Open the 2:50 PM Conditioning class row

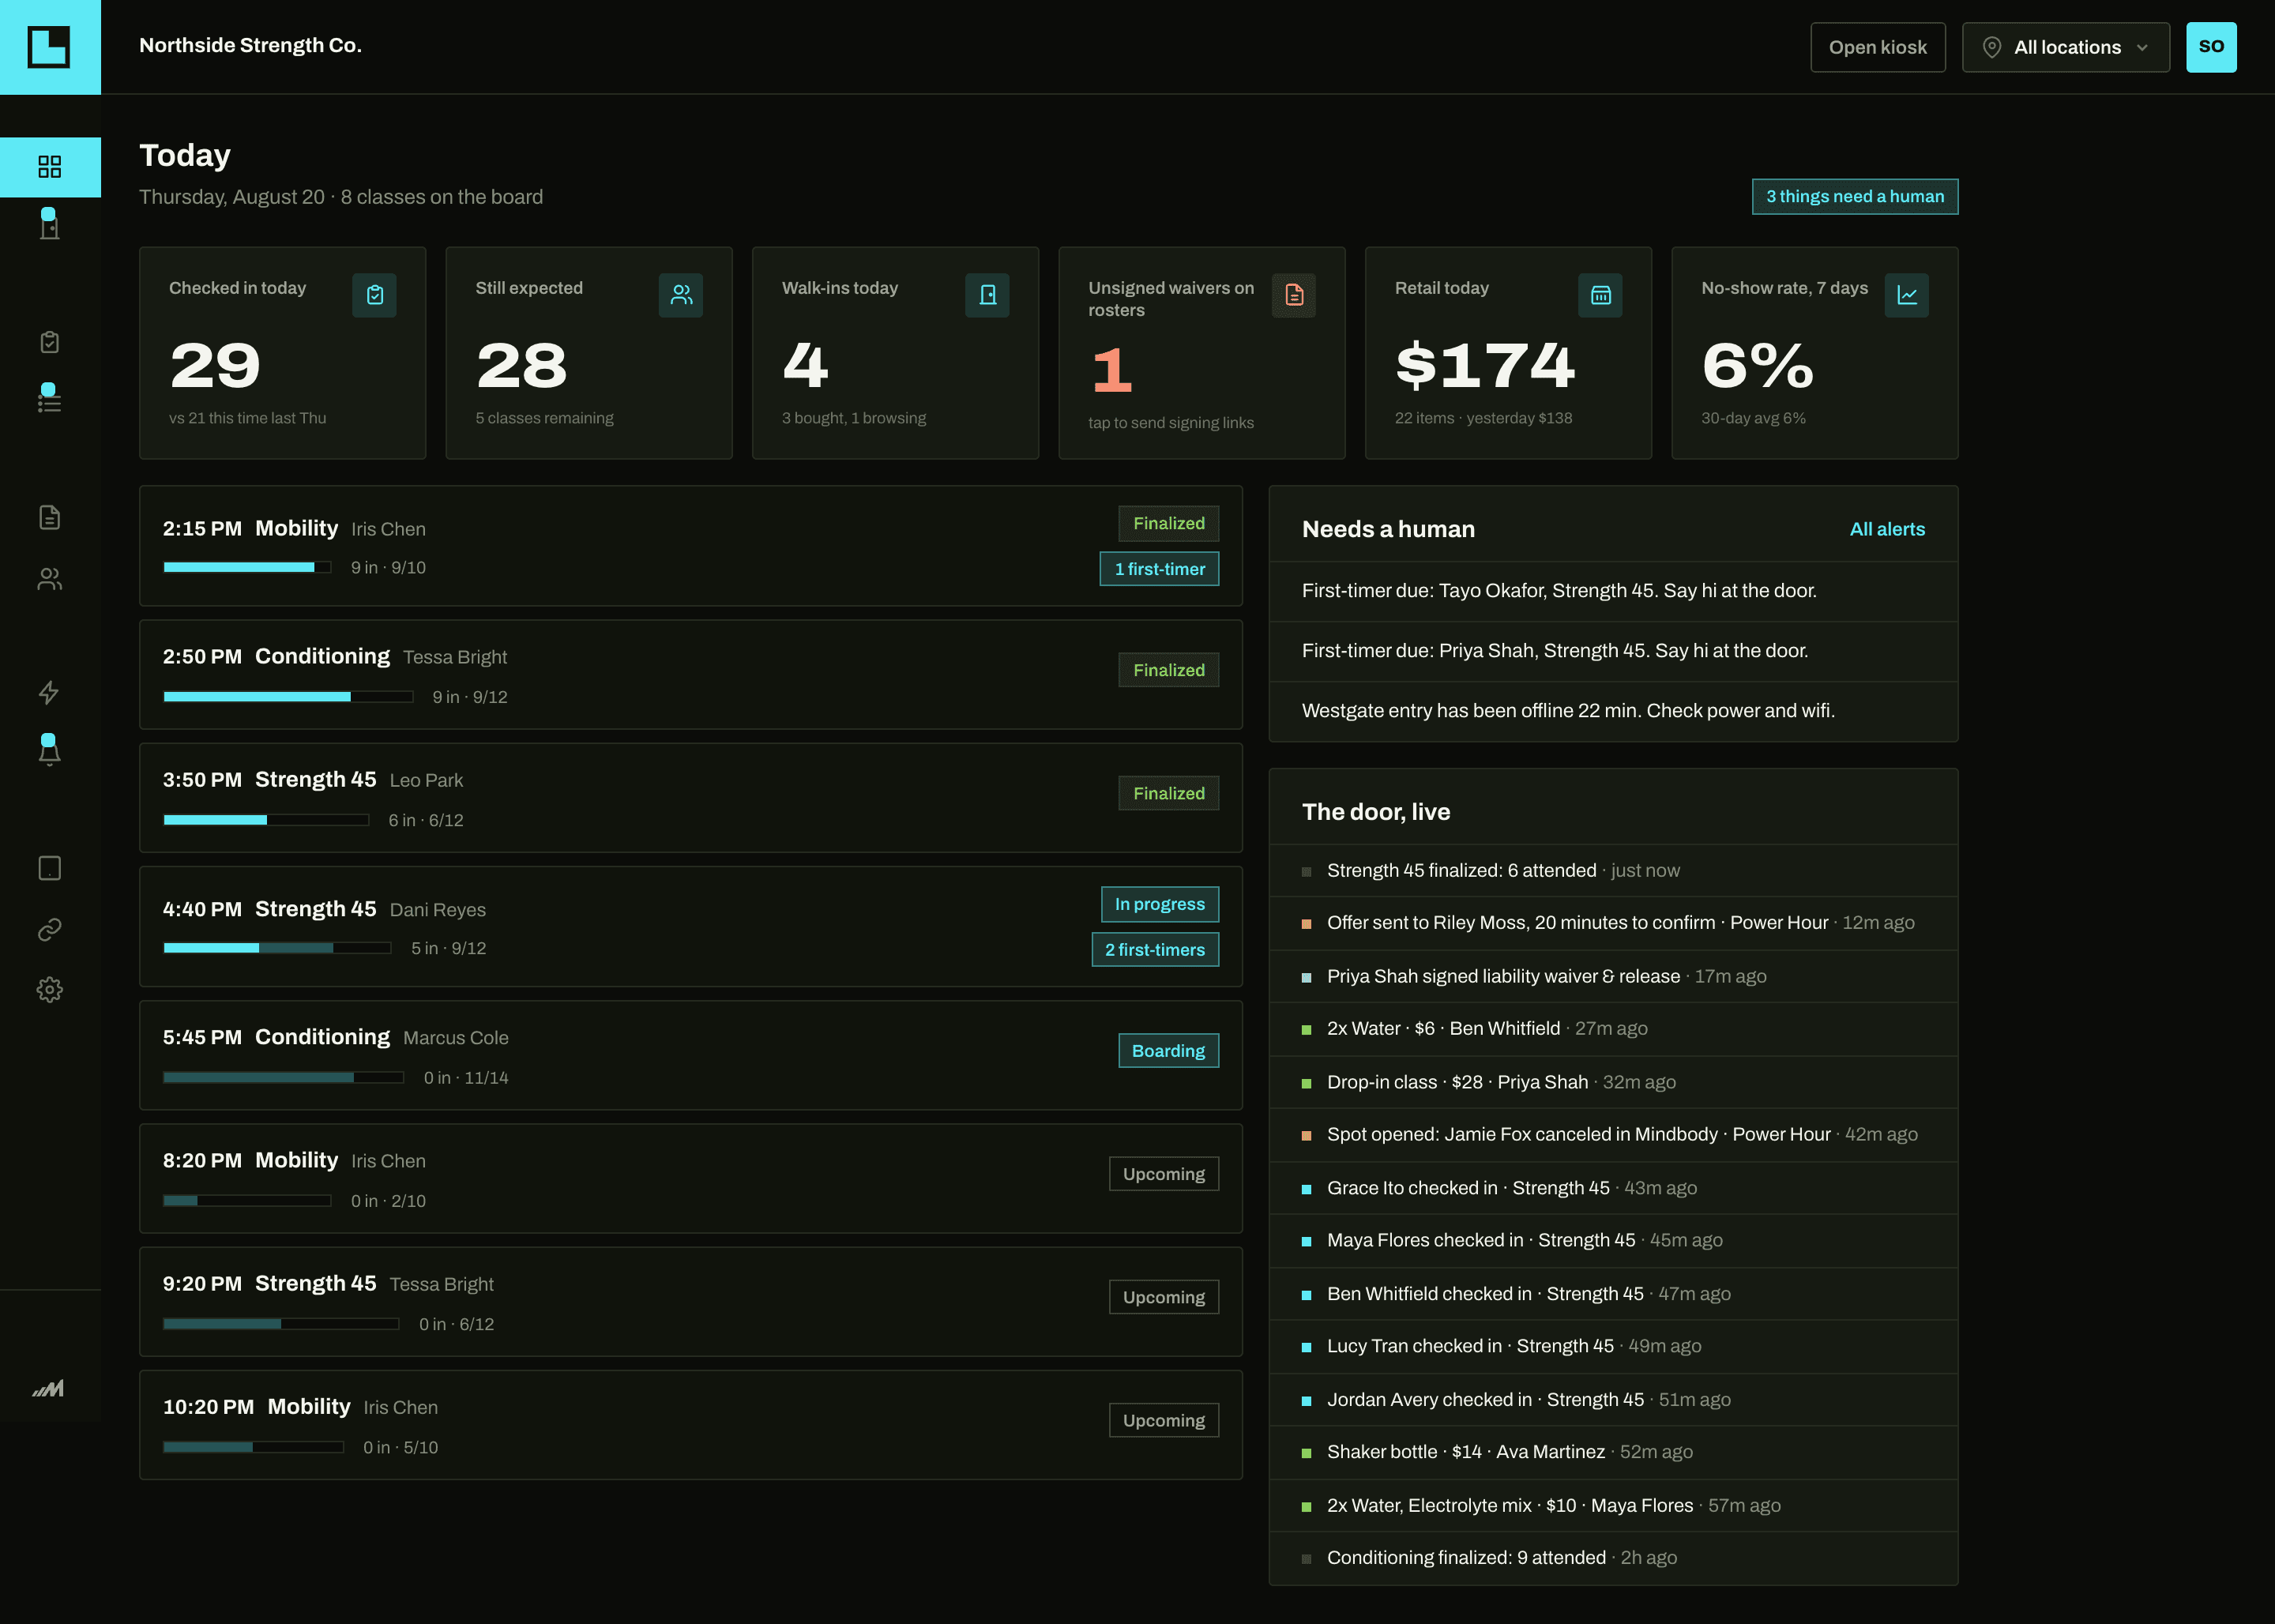pyautogui.click(x=691, y=675)
